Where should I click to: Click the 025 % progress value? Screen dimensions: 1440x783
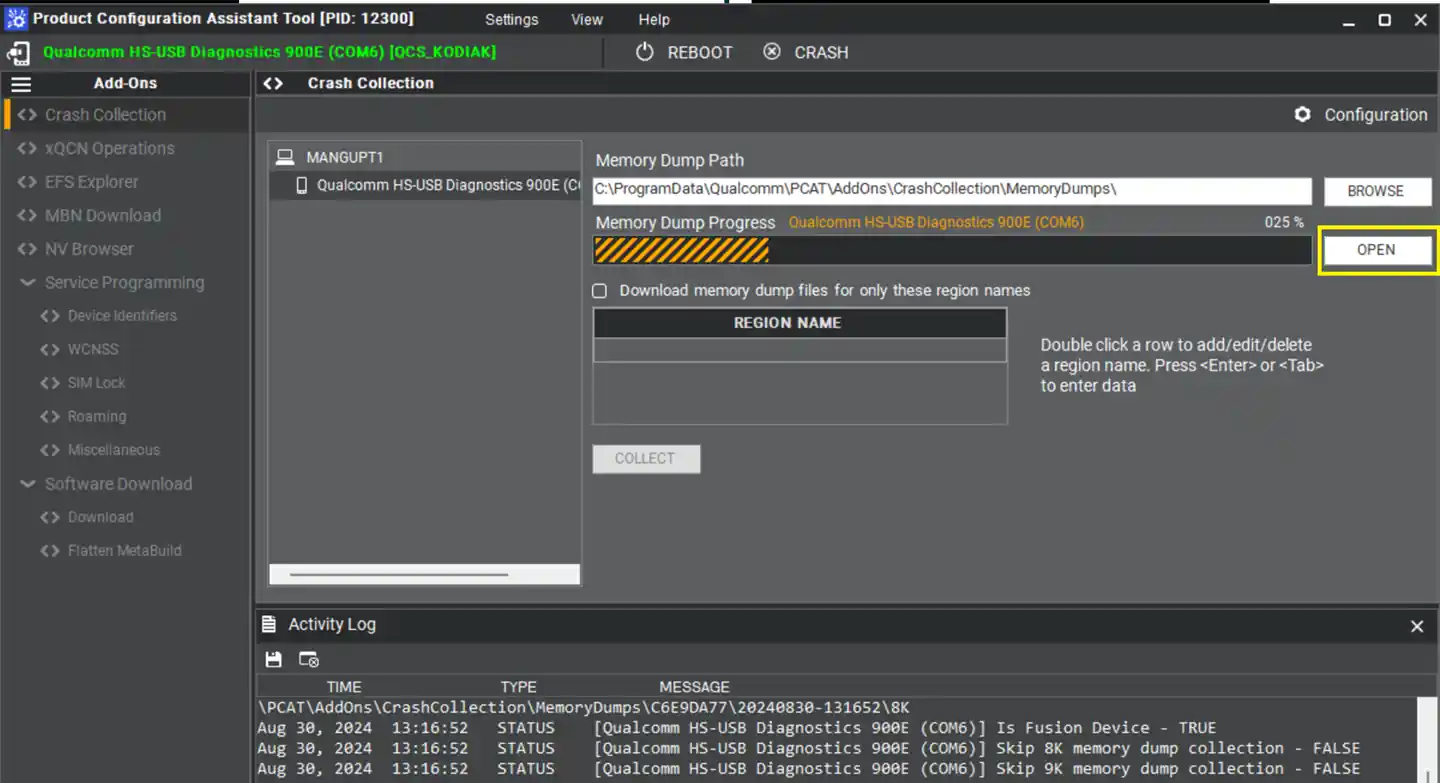click(x=1284, y=222)
